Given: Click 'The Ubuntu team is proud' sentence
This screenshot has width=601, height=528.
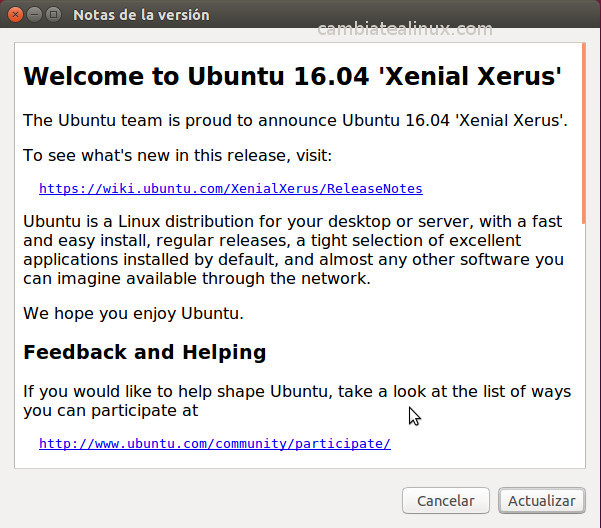Looking at the screenshot, I should click(x=295, y=120).
